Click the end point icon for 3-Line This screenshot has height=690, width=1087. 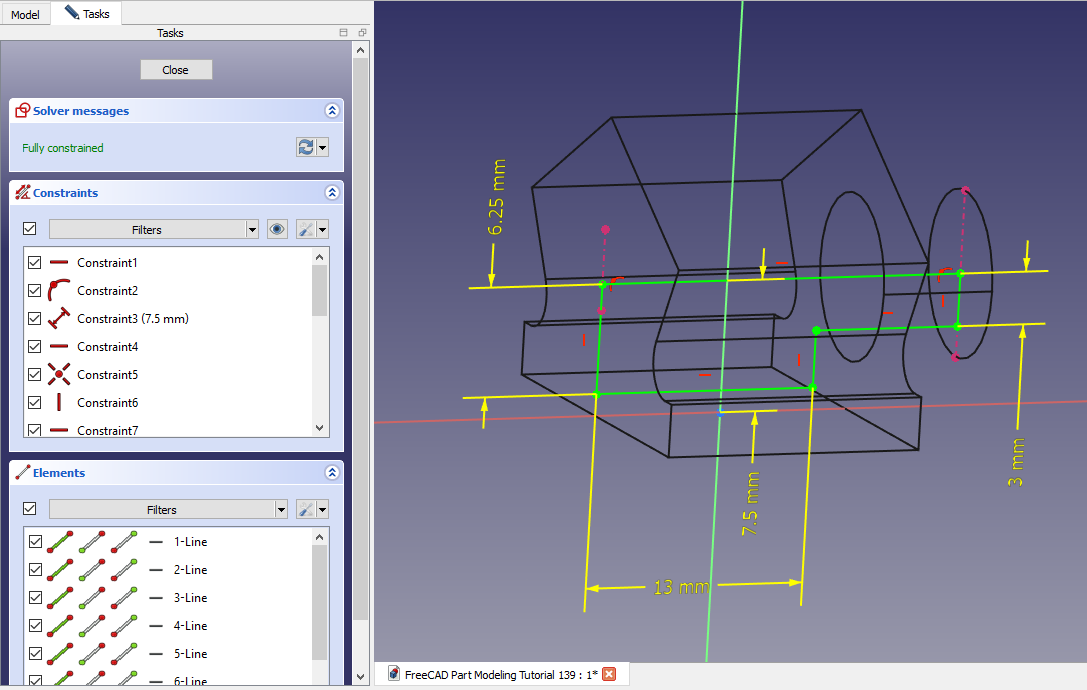(x=124, y=598)
